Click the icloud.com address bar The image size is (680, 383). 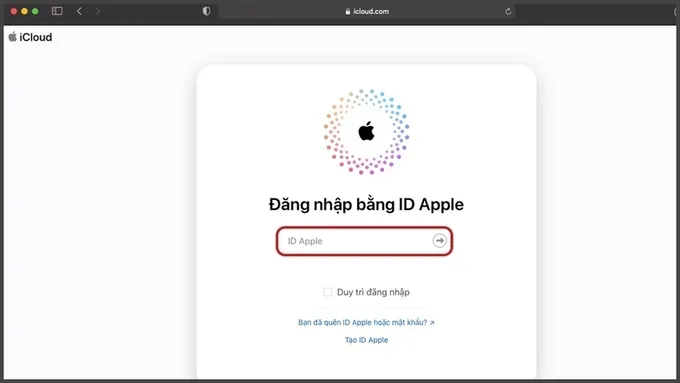coord(367,12)
